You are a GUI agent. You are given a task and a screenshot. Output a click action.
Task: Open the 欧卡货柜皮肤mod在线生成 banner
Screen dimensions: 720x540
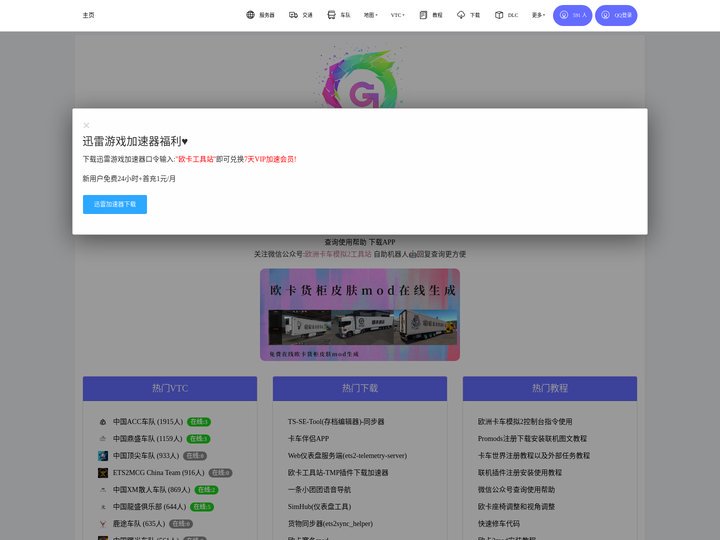[360, 315]
